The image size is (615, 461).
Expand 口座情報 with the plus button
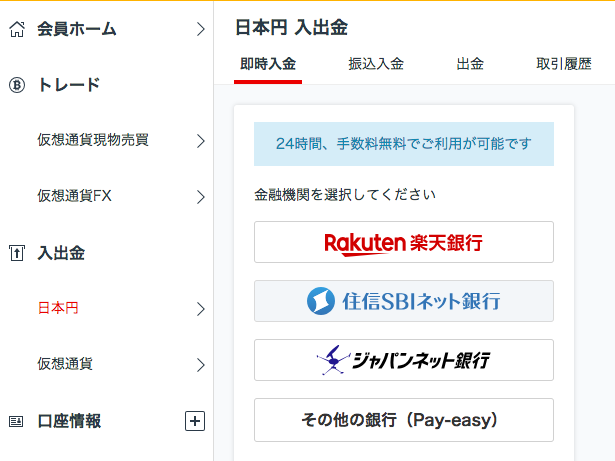[195, 421]
